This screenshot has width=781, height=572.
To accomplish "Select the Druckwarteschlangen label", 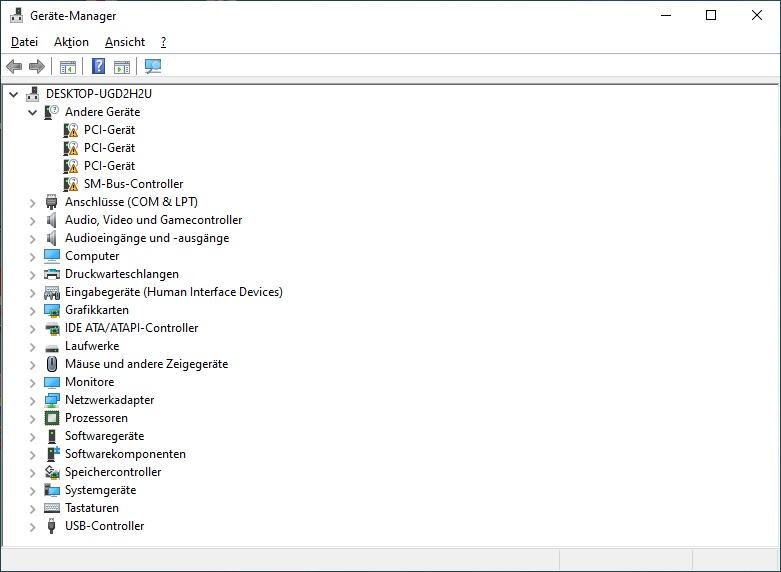I will point(122,274).
